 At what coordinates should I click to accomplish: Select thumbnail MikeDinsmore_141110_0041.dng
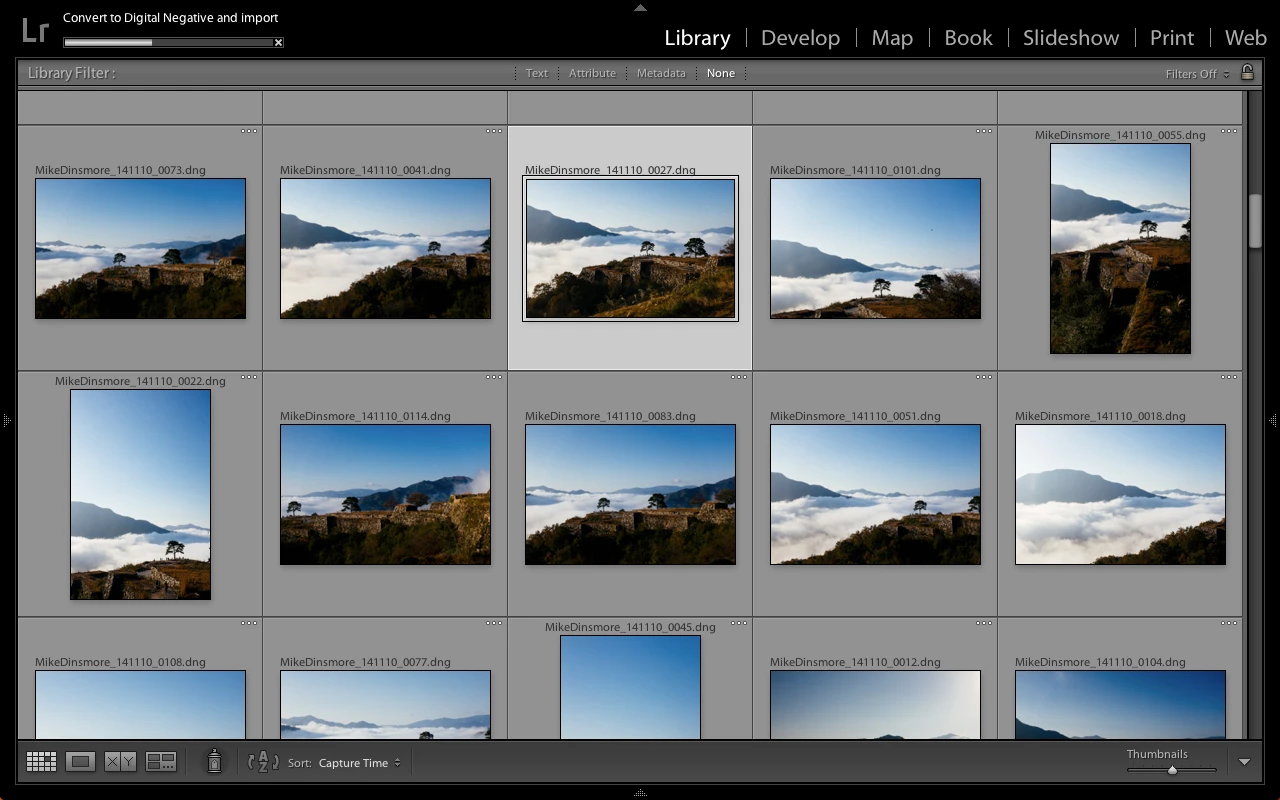point(385,248)
